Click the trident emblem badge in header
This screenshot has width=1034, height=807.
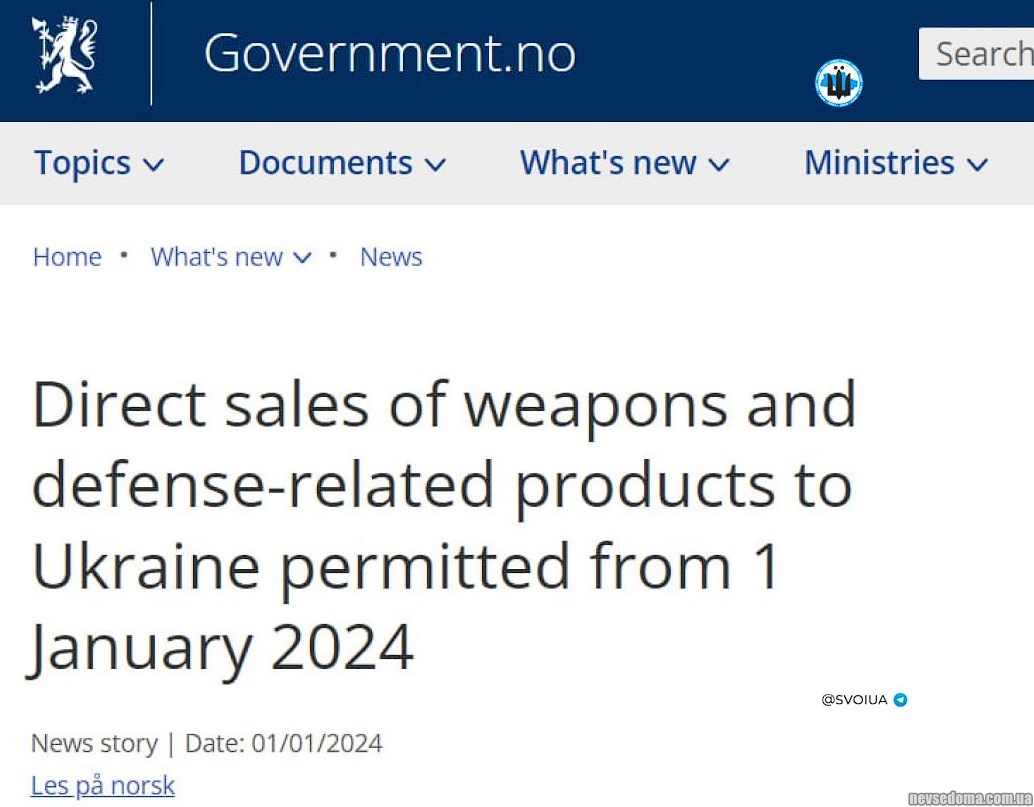click(x=838, y=83)
